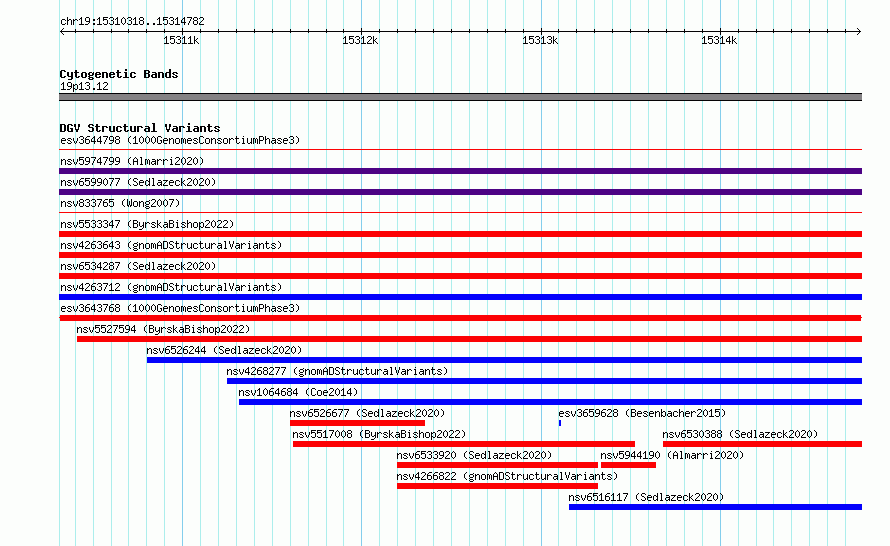The height and width of the screenshot is (546, 890).
Task: Click the red bar under nsv4266822
Action: tap(497, 486)
